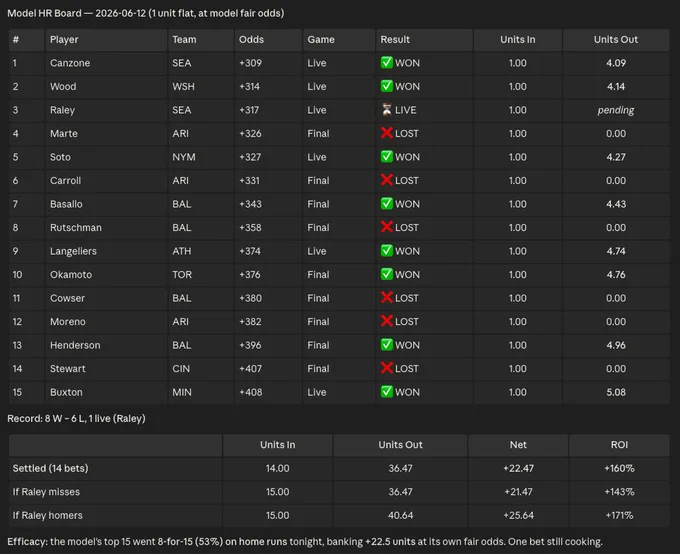Click the +22.47 Net value
680x554 pixels.
click(518, 469)
